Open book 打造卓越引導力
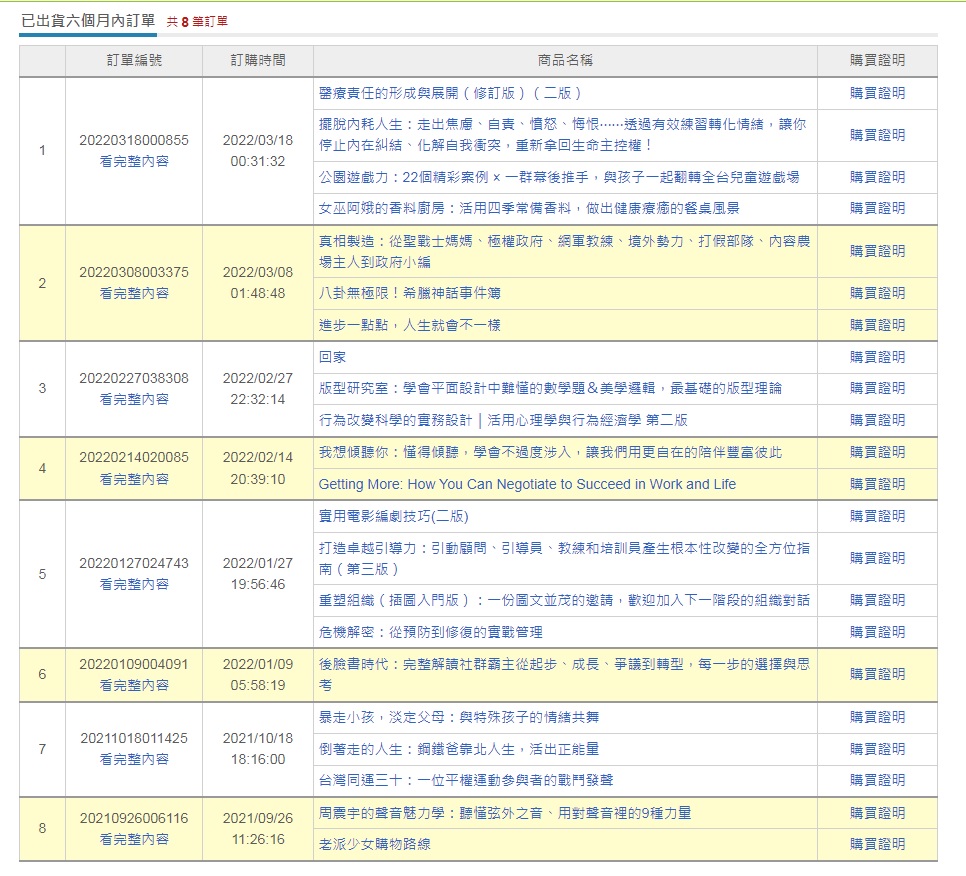Screen dimensions: 966x876 (x=564, y=558)
